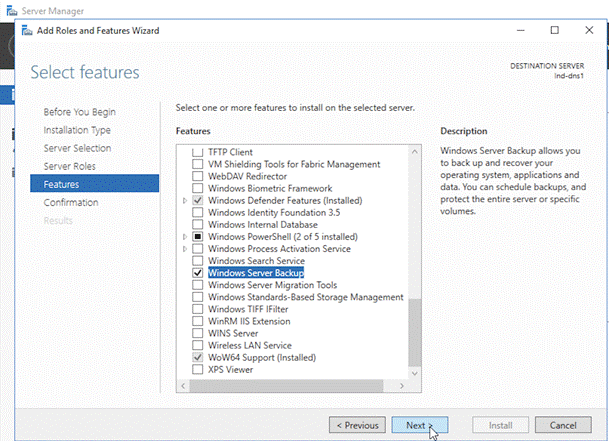Check Windows Server Migration Tools box
This screenshot has width=609, height=441.
click(197, 285)
